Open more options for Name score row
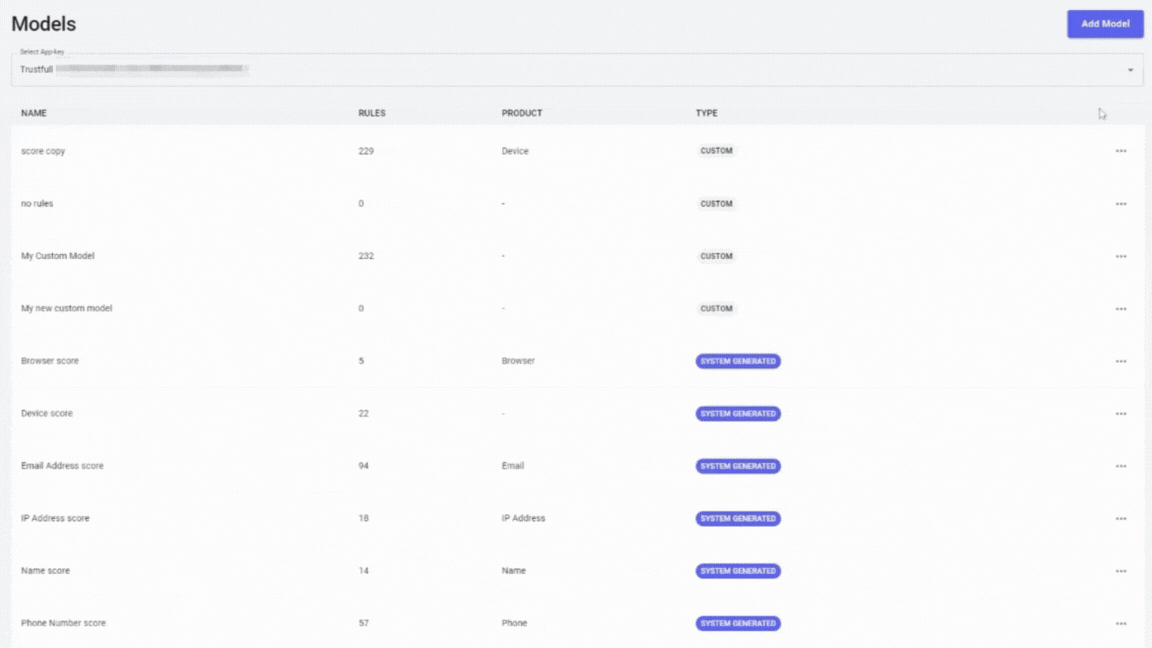Image resolution: width=1152 pixels, height=648 pixels. tap(1120, 571)
